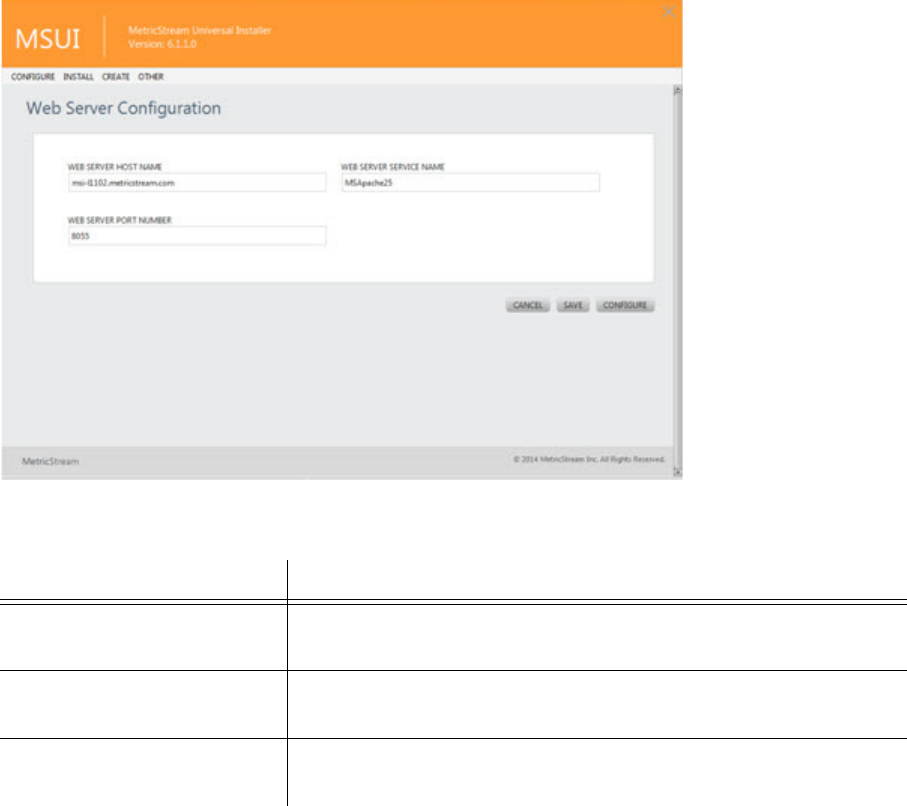Click the Web Server Host Name field
Screen dimensions: 907x806
pyautogui.click(x=197, y=183)
